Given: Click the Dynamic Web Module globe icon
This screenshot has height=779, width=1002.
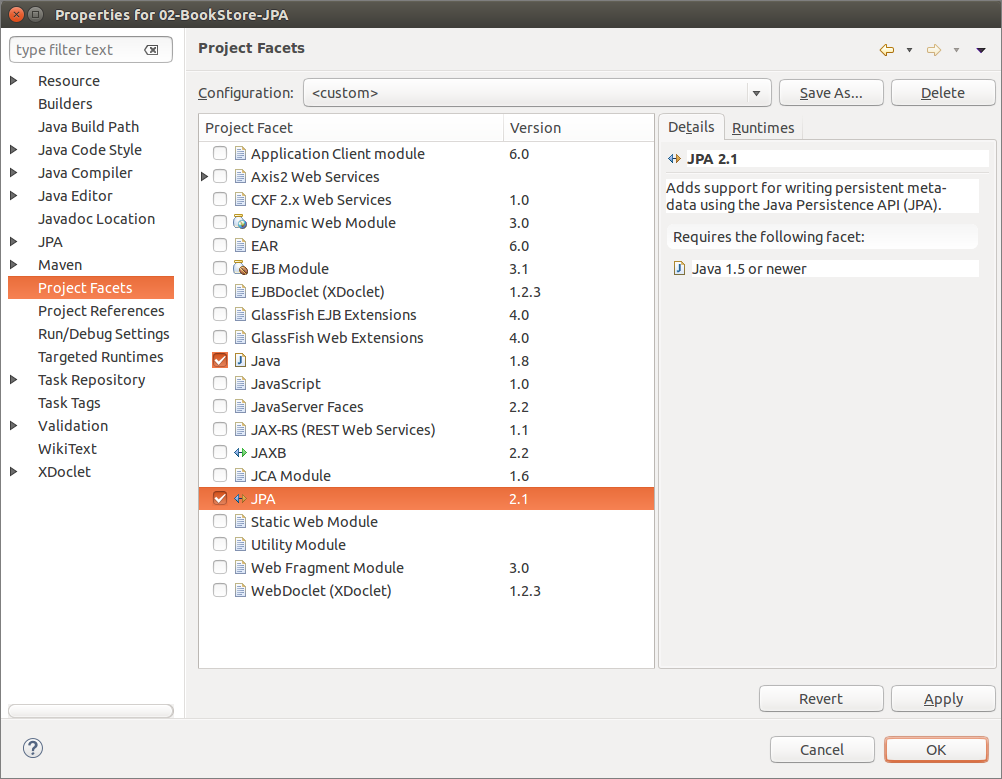Looking at the screenshot, I should (x=240, y=222).
